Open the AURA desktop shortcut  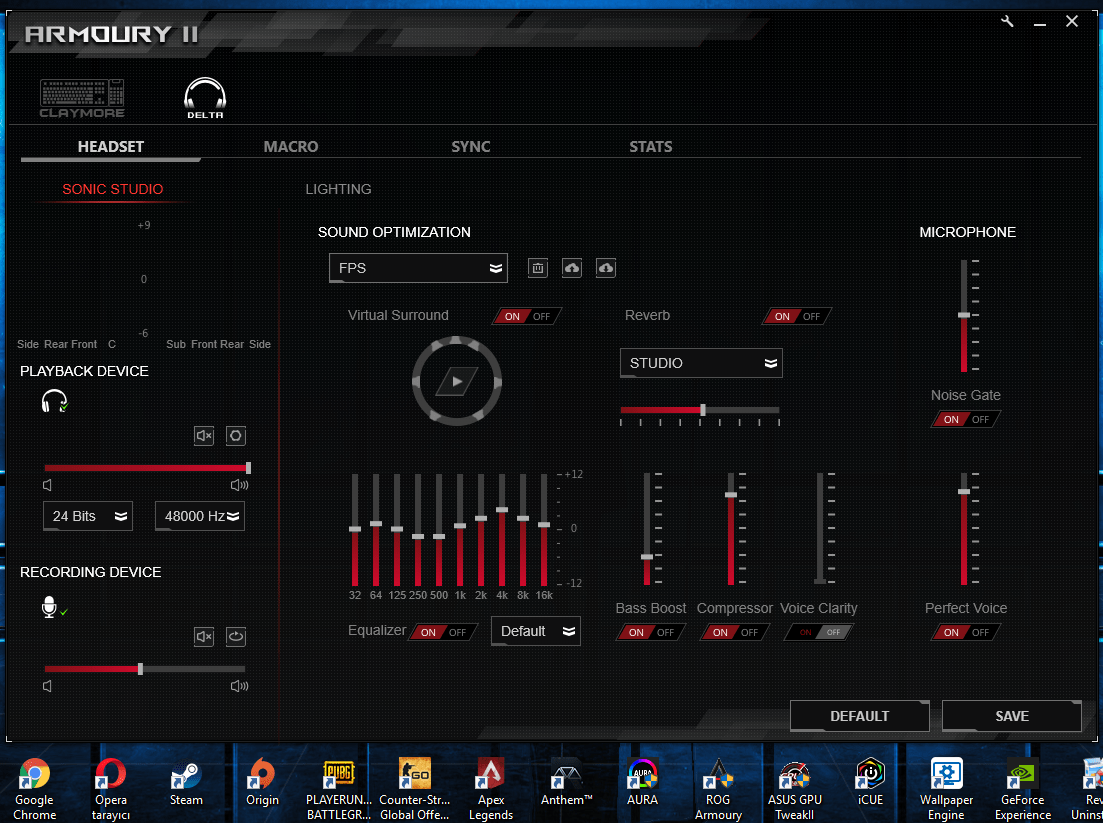click(x=642, y=782)
